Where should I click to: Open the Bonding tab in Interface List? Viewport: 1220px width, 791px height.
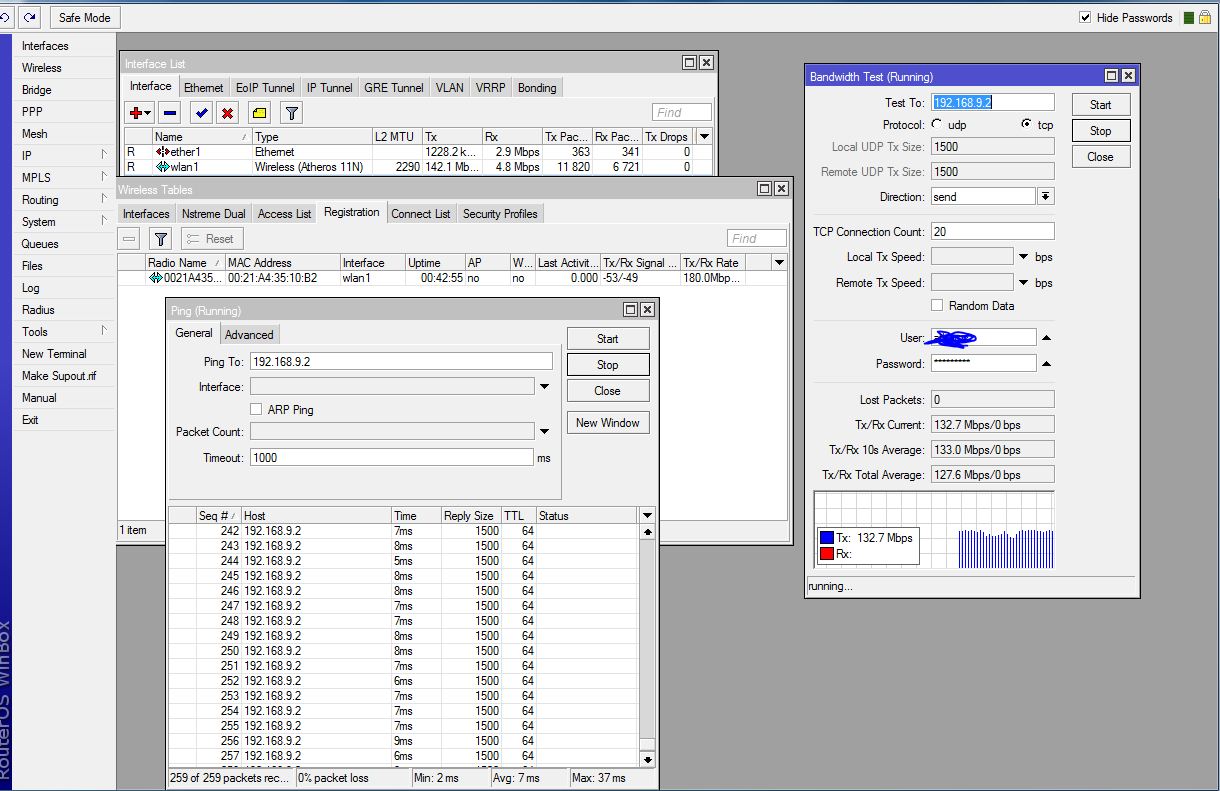tap(537, 88)
